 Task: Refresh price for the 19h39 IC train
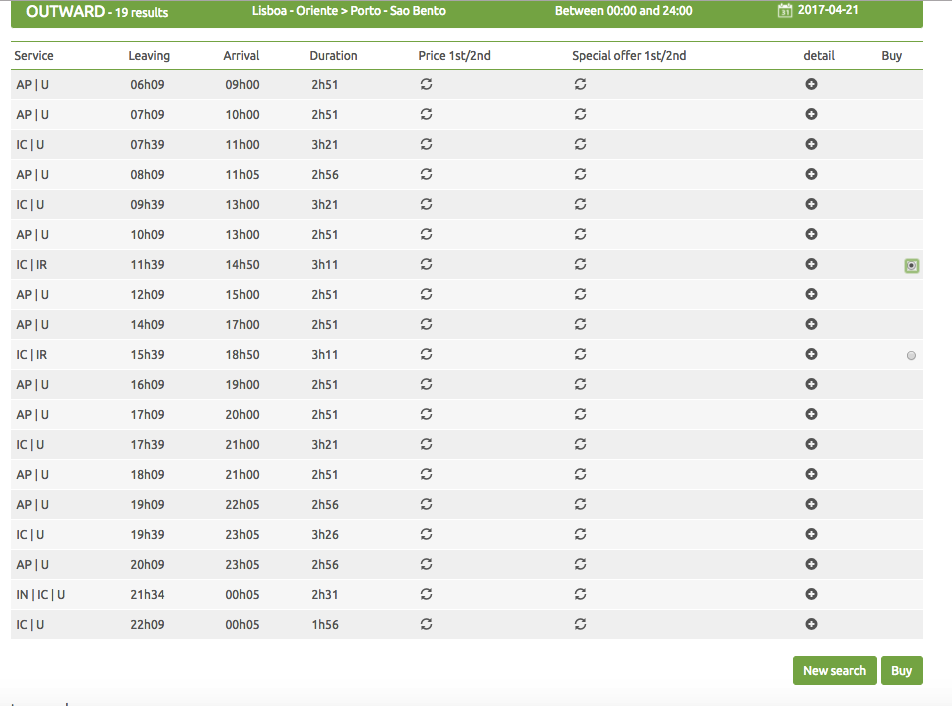(426, 535)
